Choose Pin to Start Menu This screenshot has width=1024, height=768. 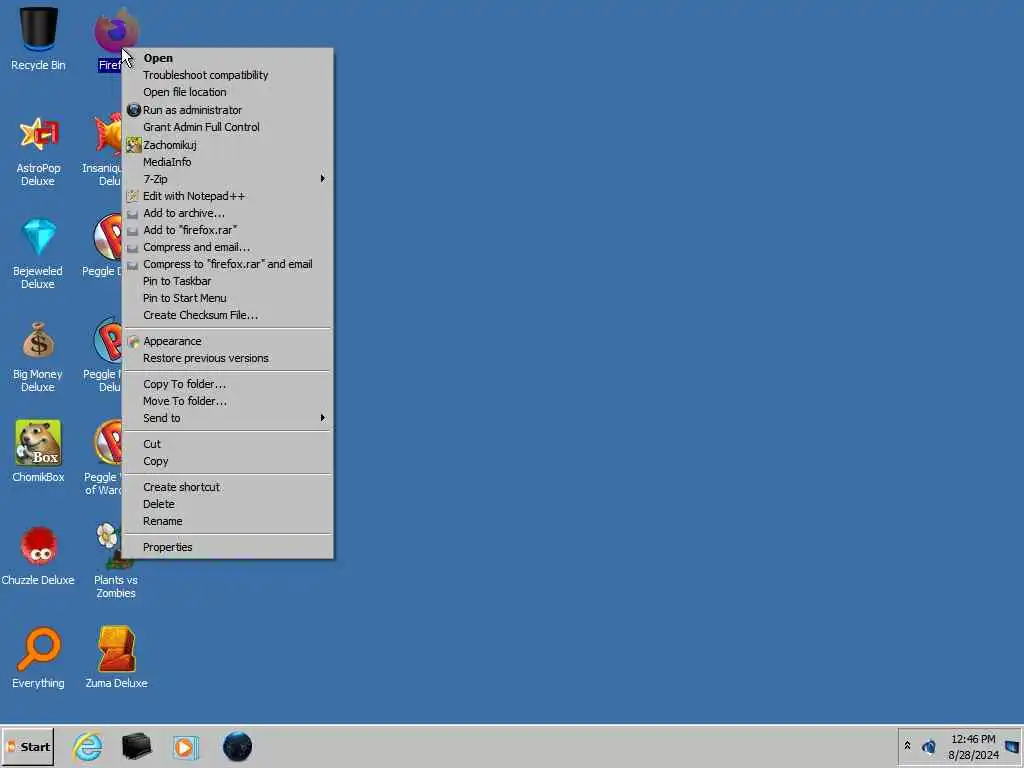227,298
